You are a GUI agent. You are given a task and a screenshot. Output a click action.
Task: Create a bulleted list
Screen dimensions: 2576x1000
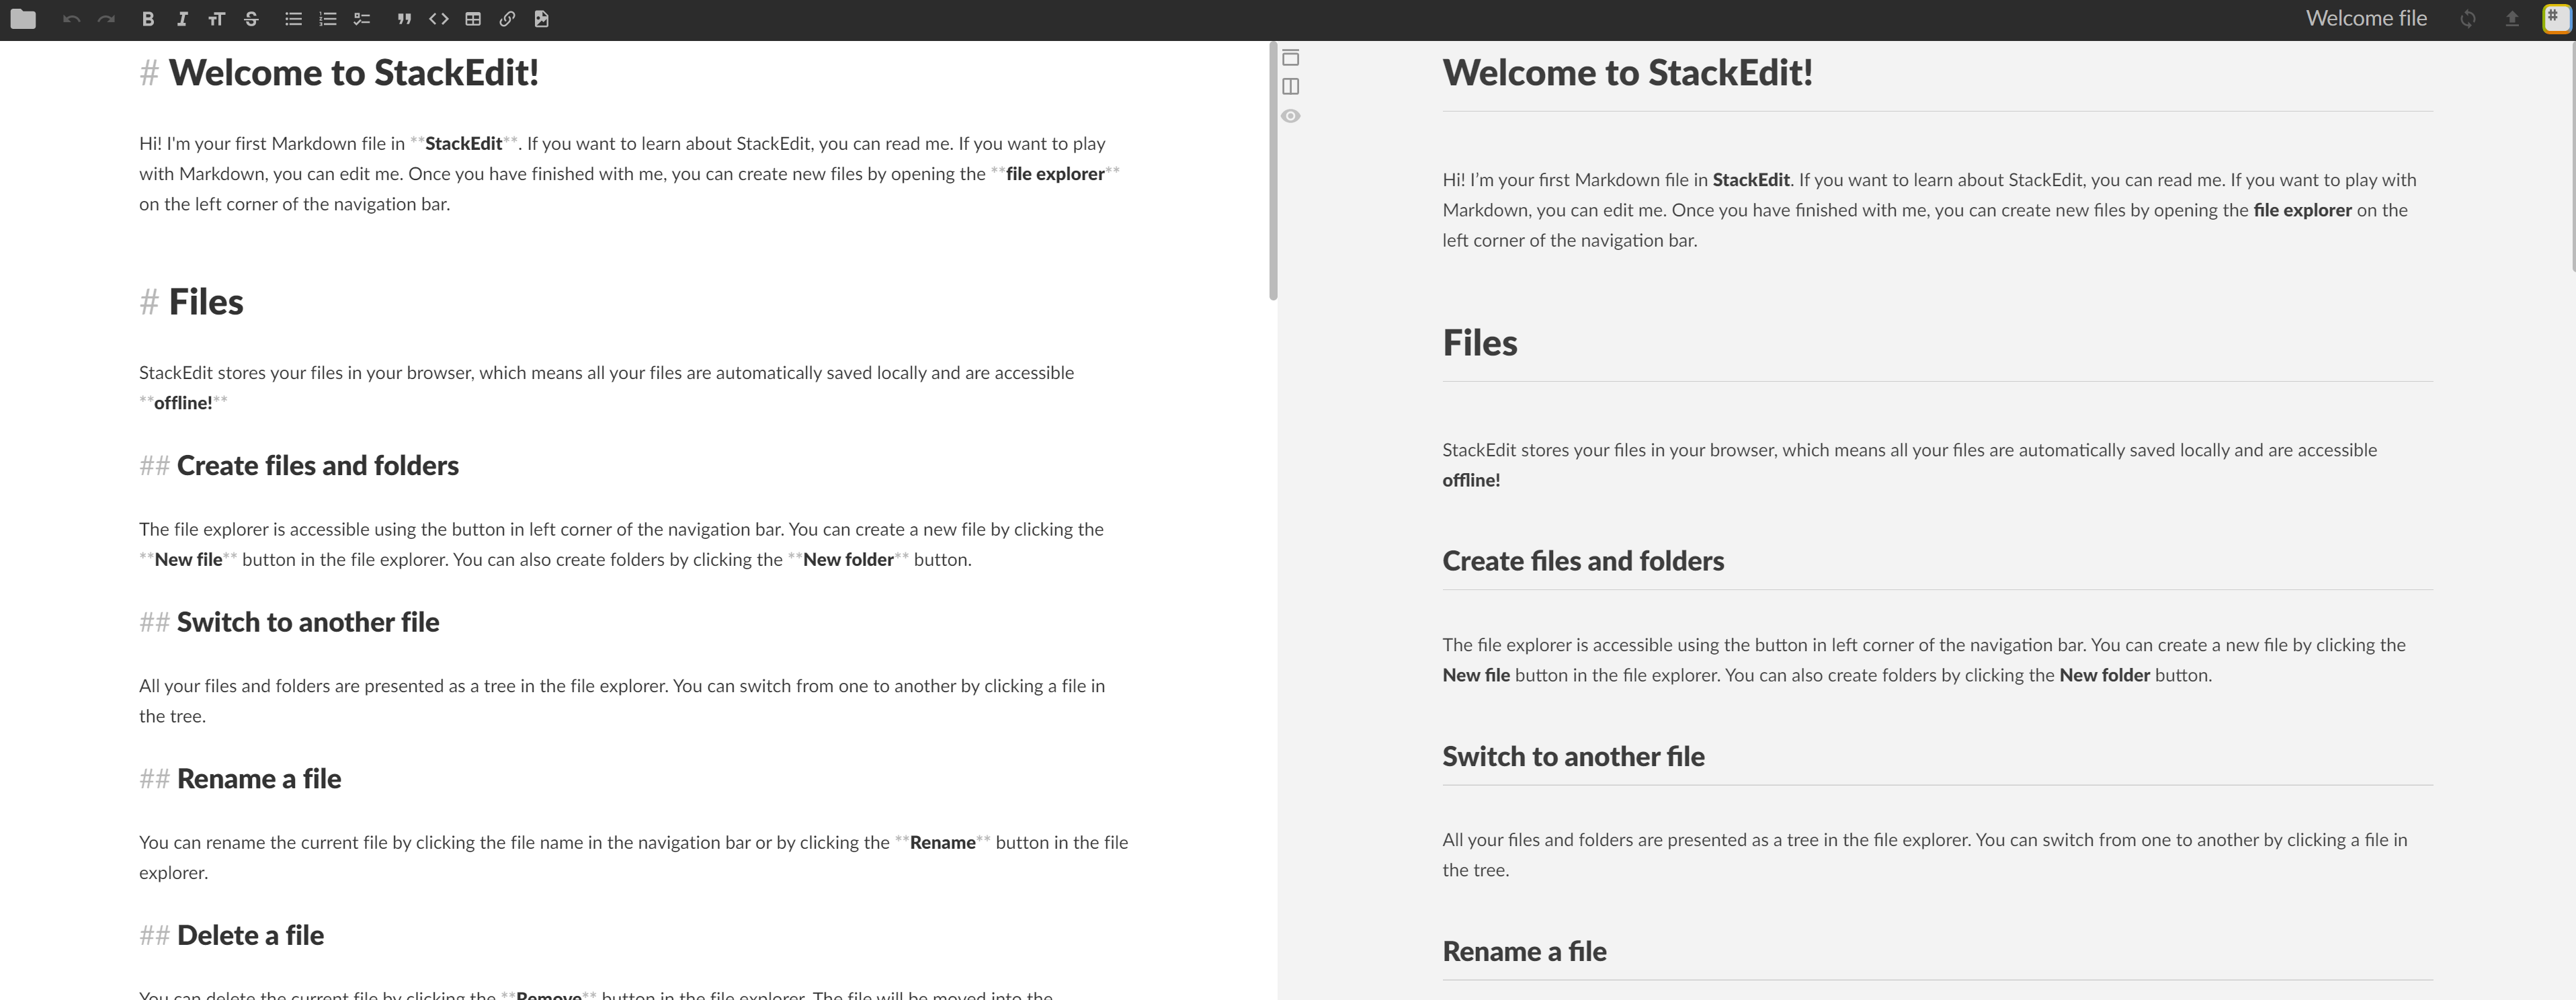coord(293,18)
